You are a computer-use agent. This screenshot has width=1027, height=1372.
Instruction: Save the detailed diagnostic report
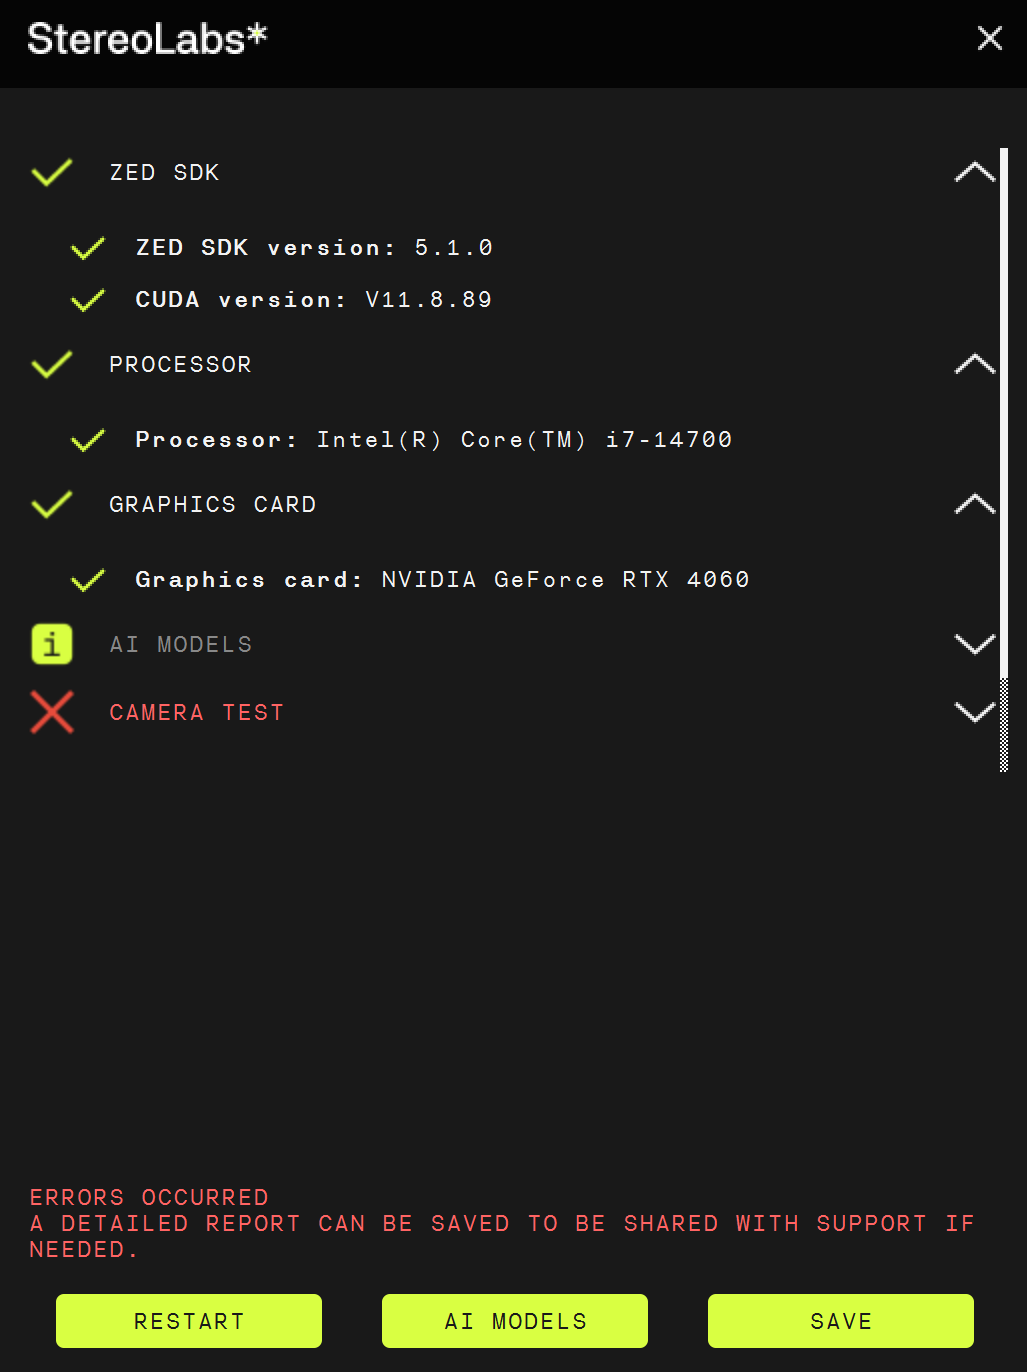pyautogui.click(x=841, y=1321)
